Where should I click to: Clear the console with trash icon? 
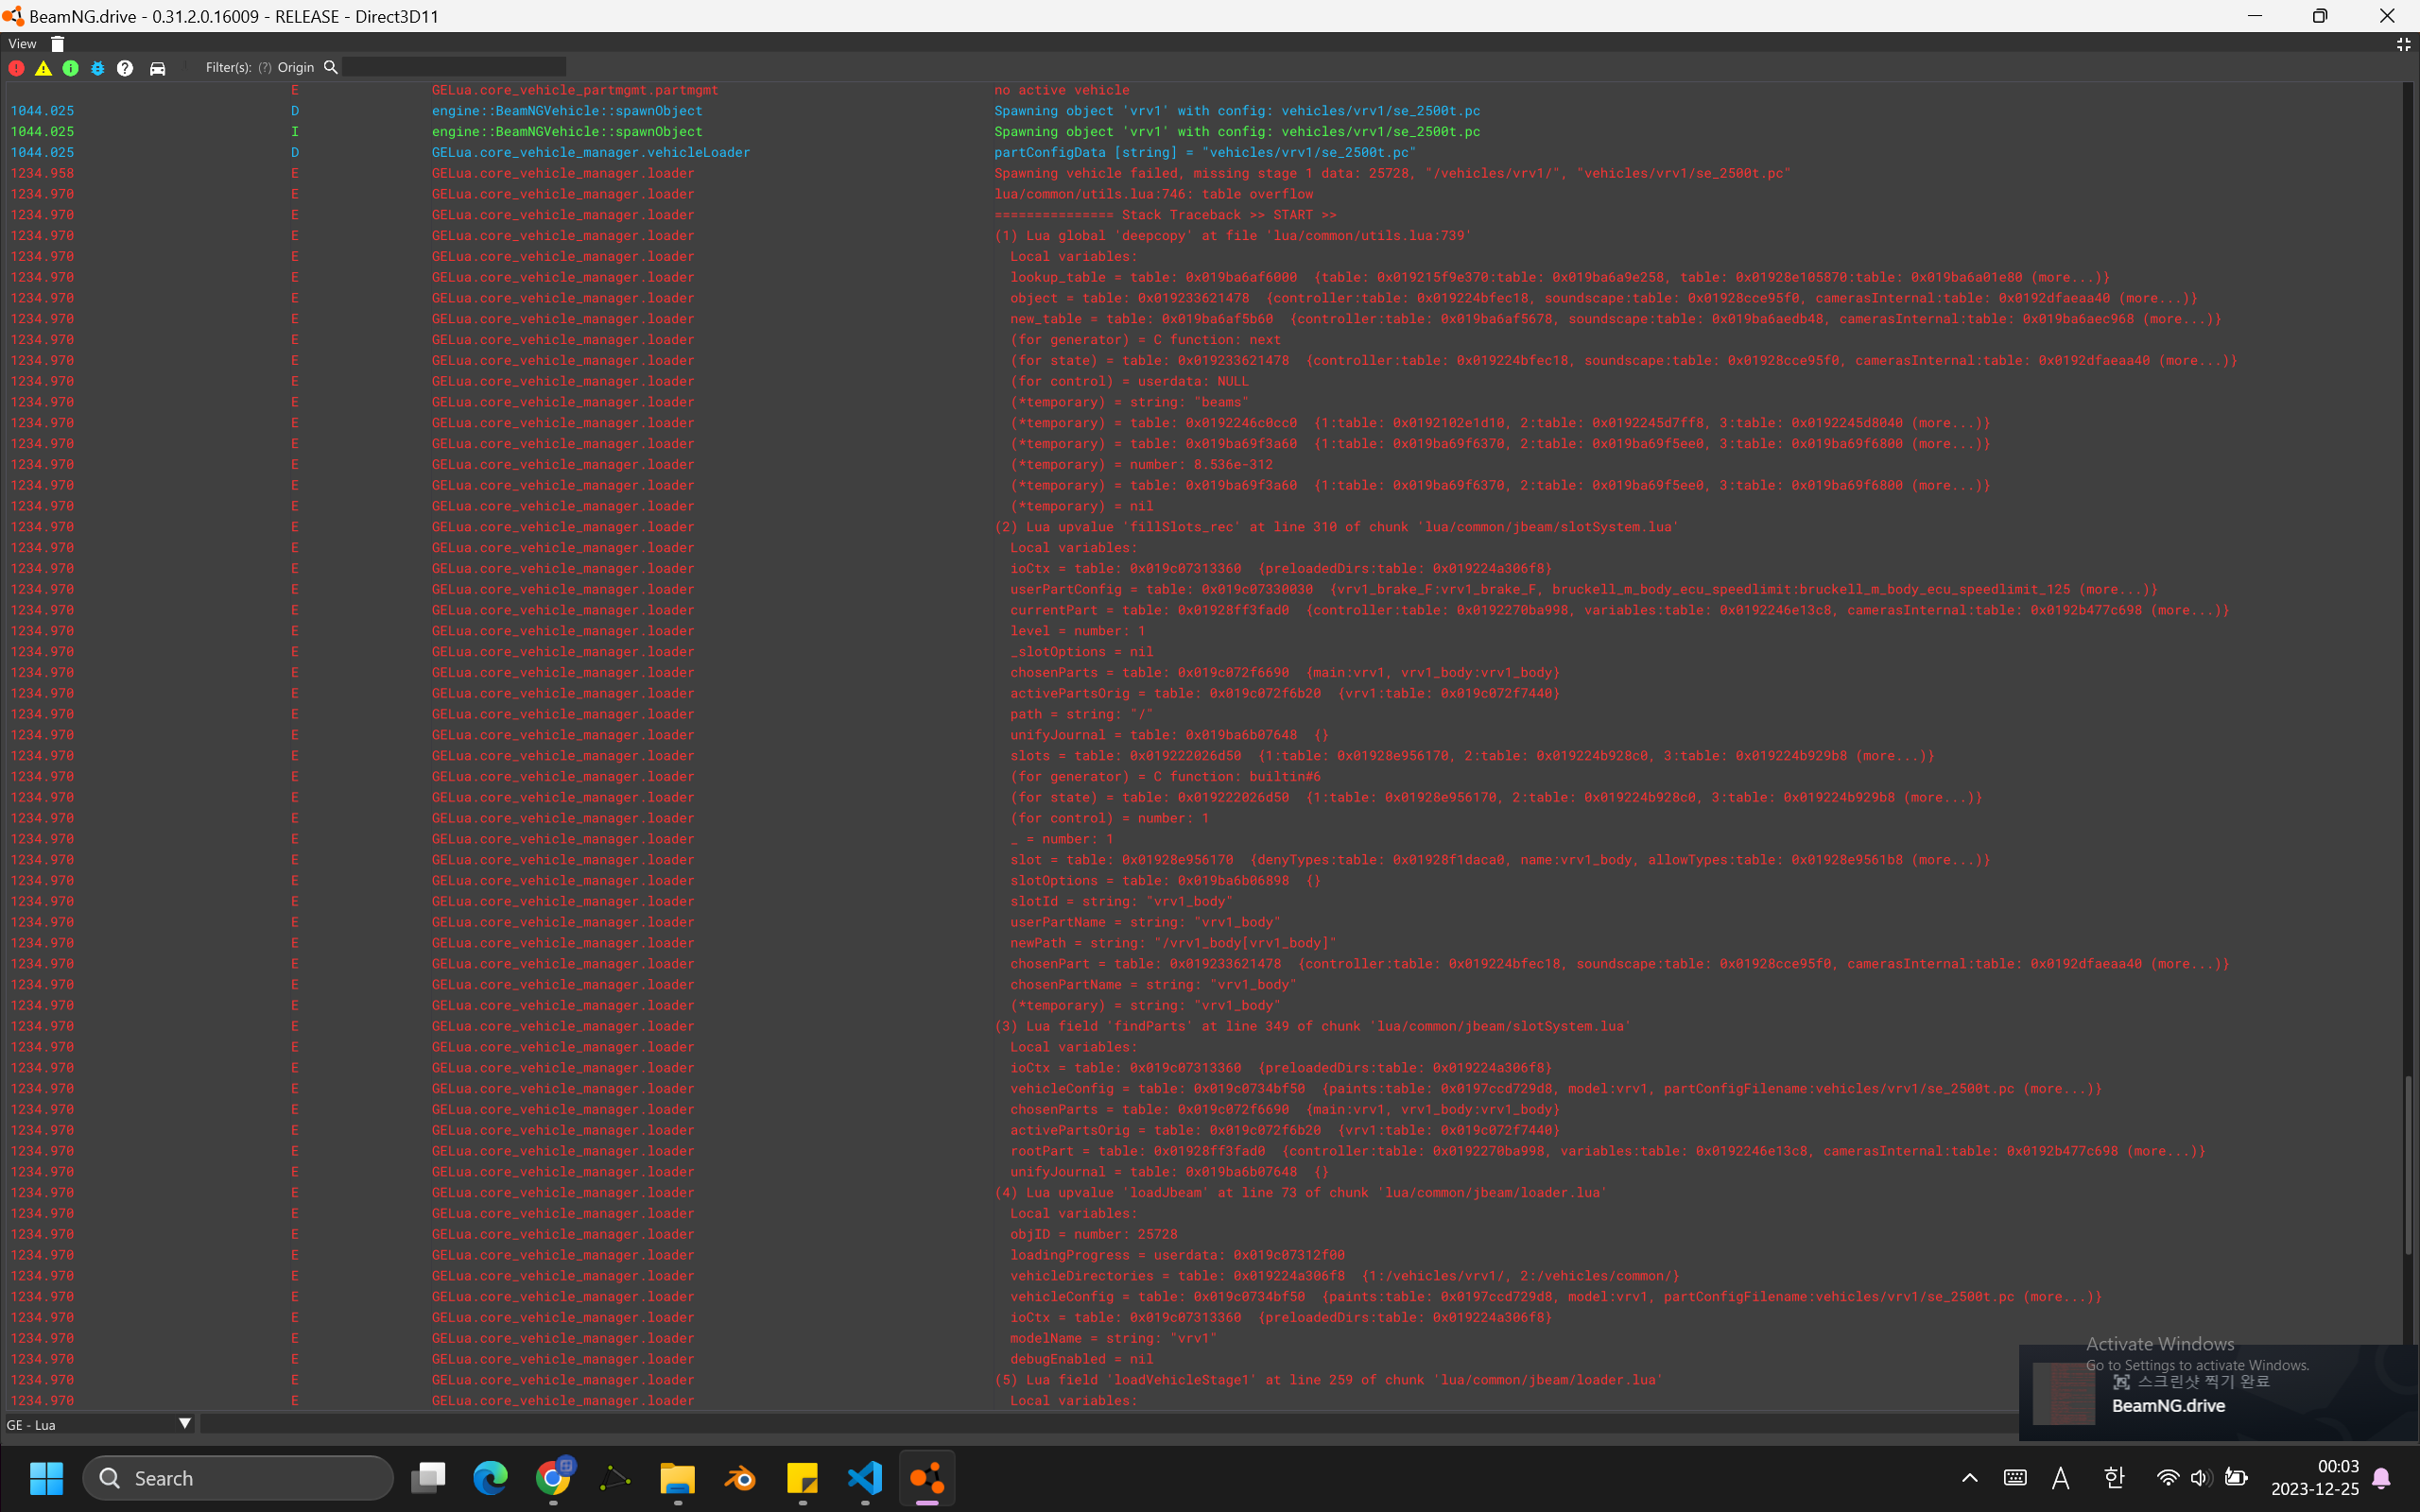[x=57, y=44]
